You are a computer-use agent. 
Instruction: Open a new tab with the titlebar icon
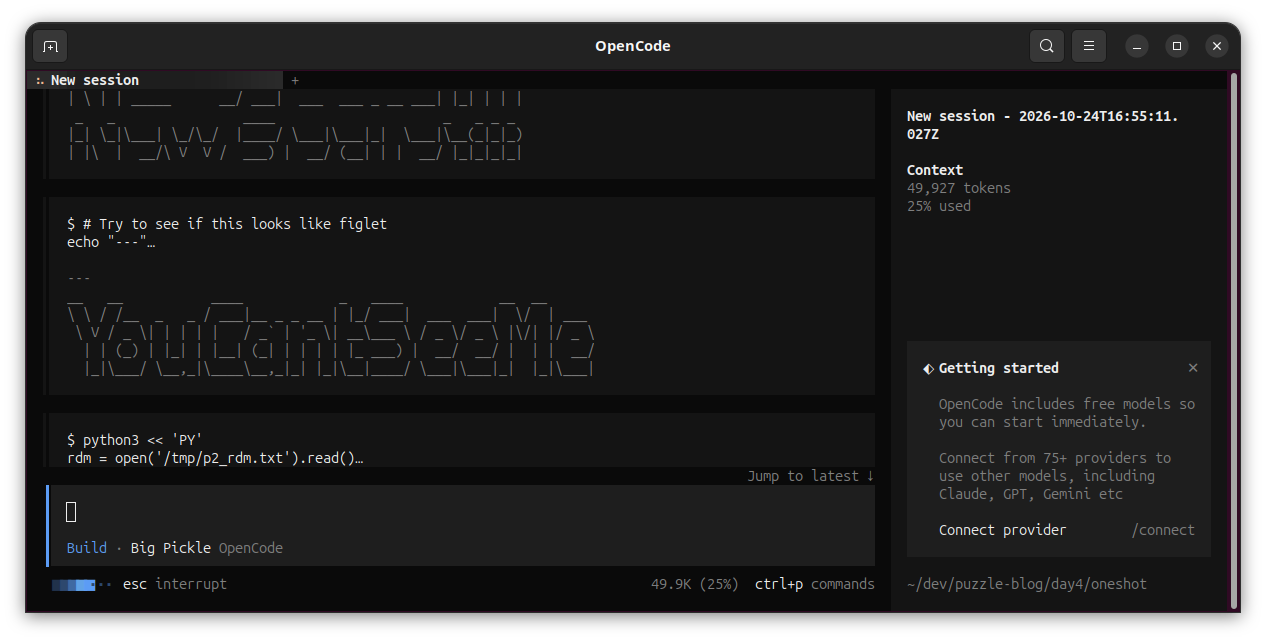pos(50,46)
